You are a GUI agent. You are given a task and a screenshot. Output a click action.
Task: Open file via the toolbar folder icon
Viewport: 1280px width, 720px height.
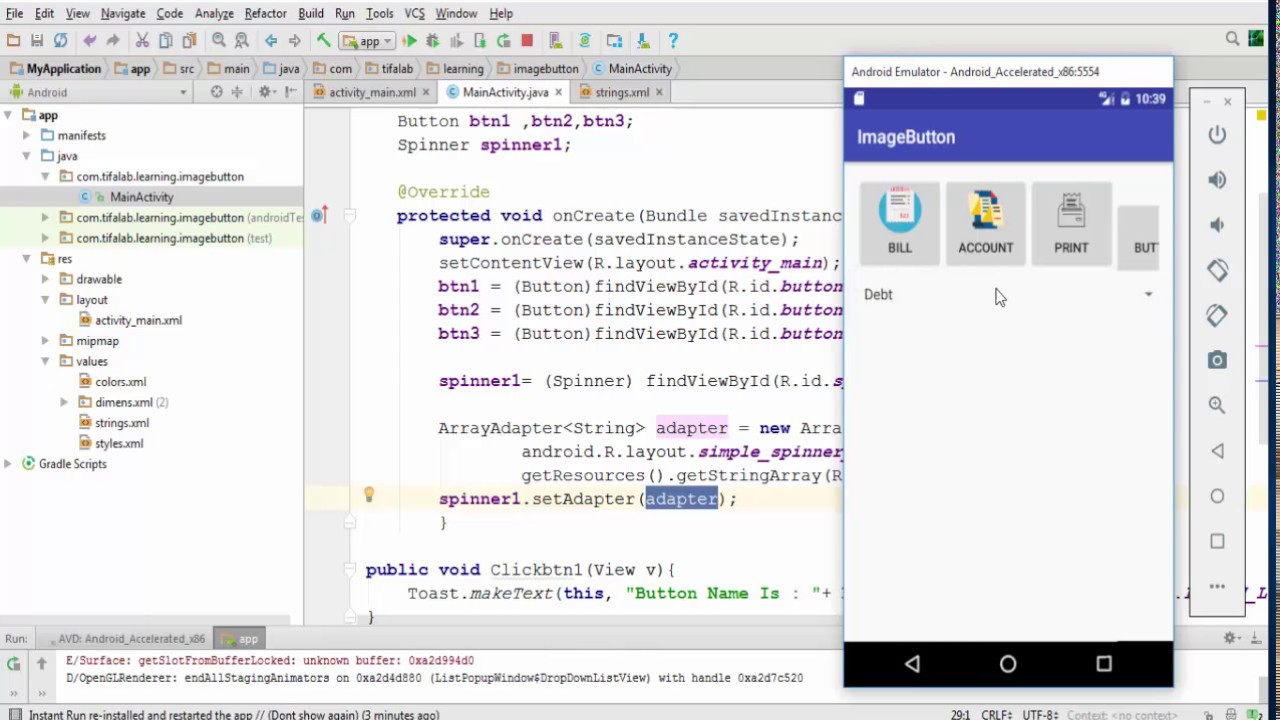pyautogui.click(x=13, y=41)
